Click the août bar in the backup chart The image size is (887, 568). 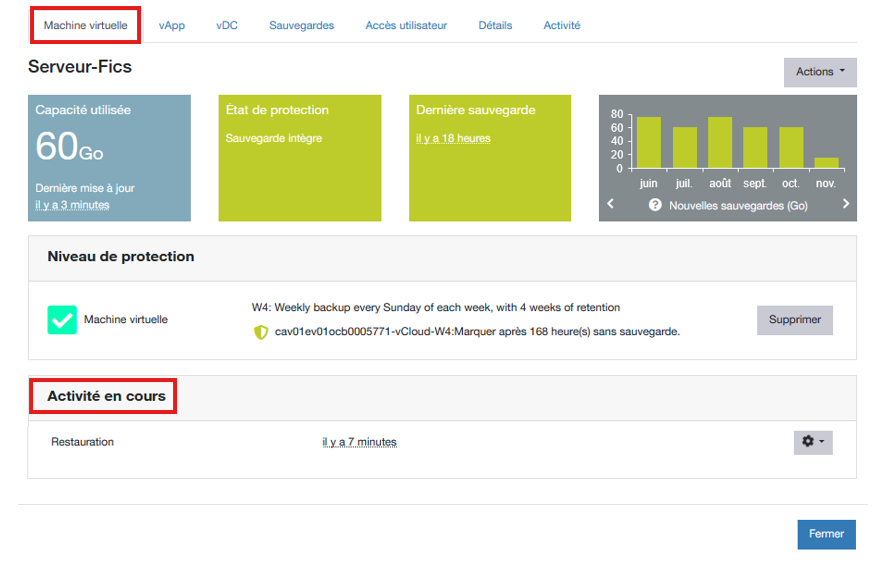click(720, 143)
